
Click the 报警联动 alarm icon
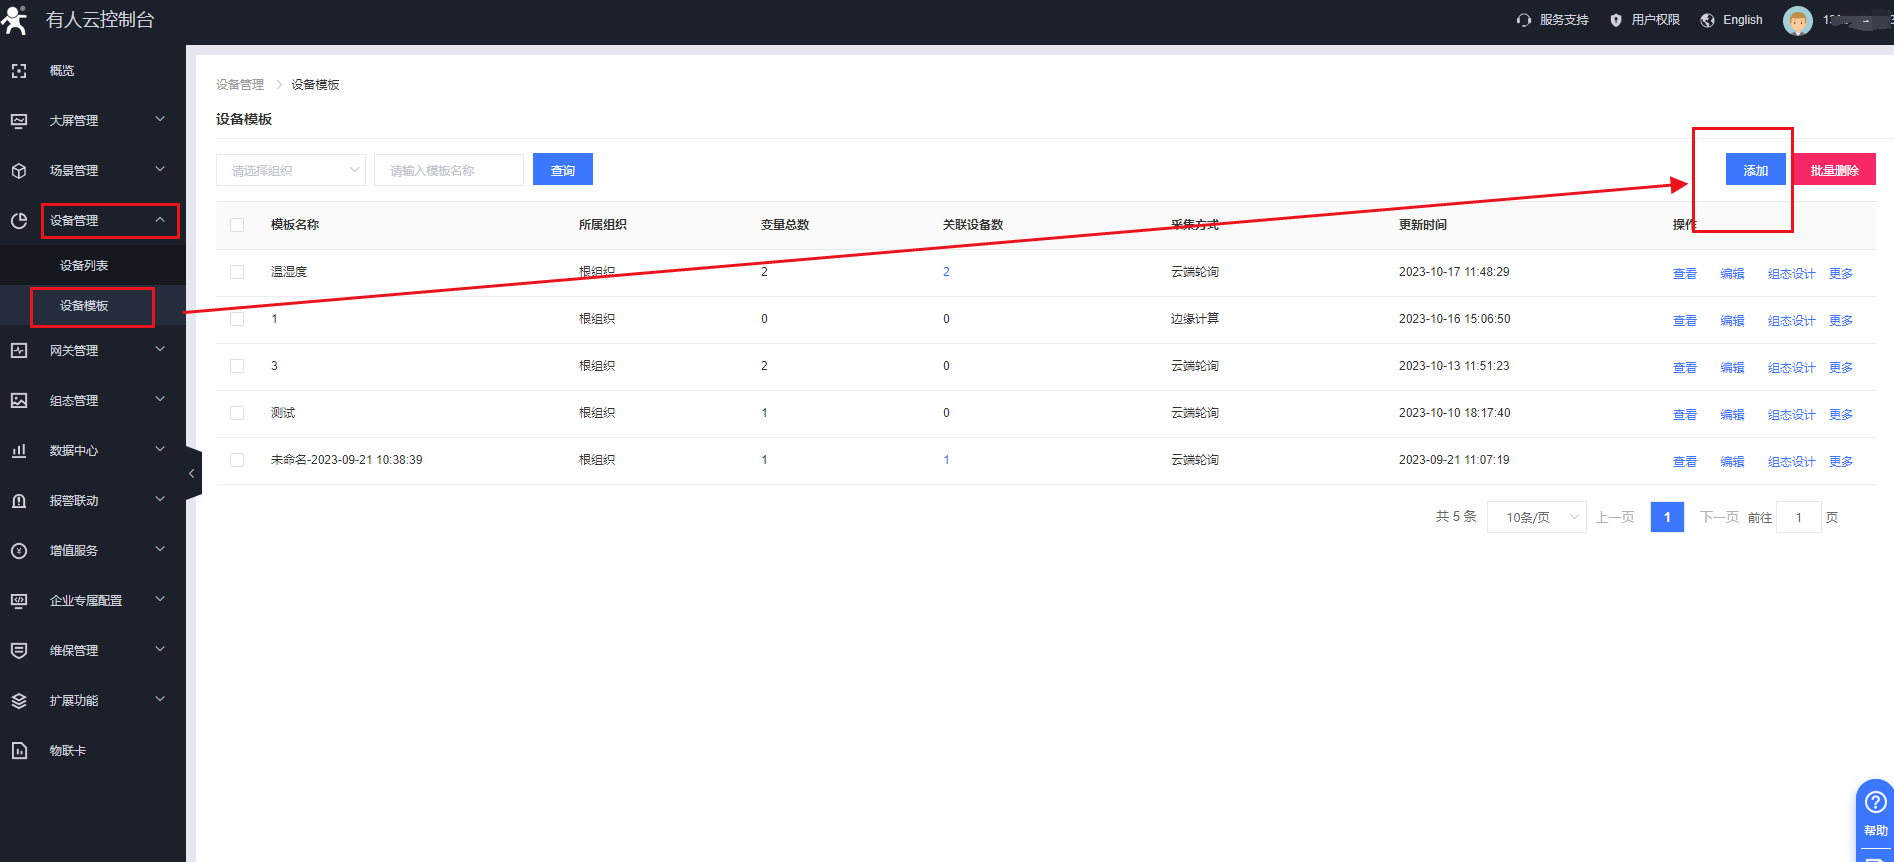pyautogui.click(x=19, y=501)
